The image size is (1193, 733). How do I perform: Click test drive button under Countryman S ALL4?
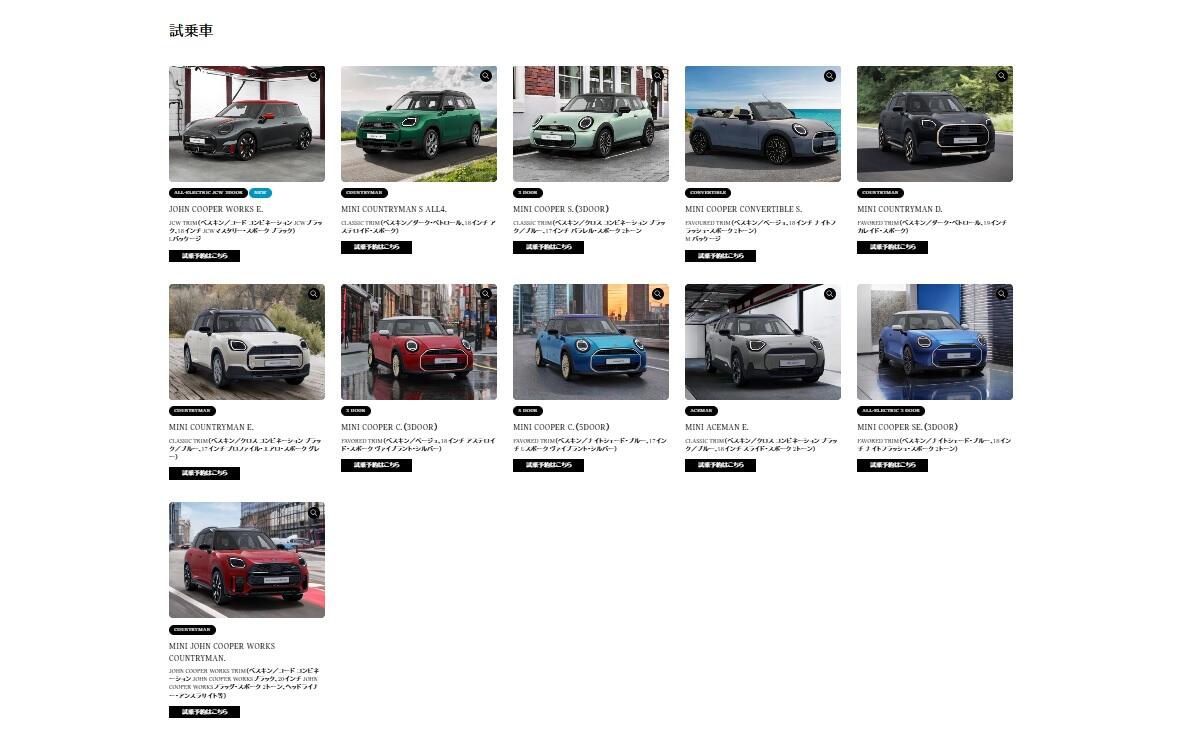(376, 247)
